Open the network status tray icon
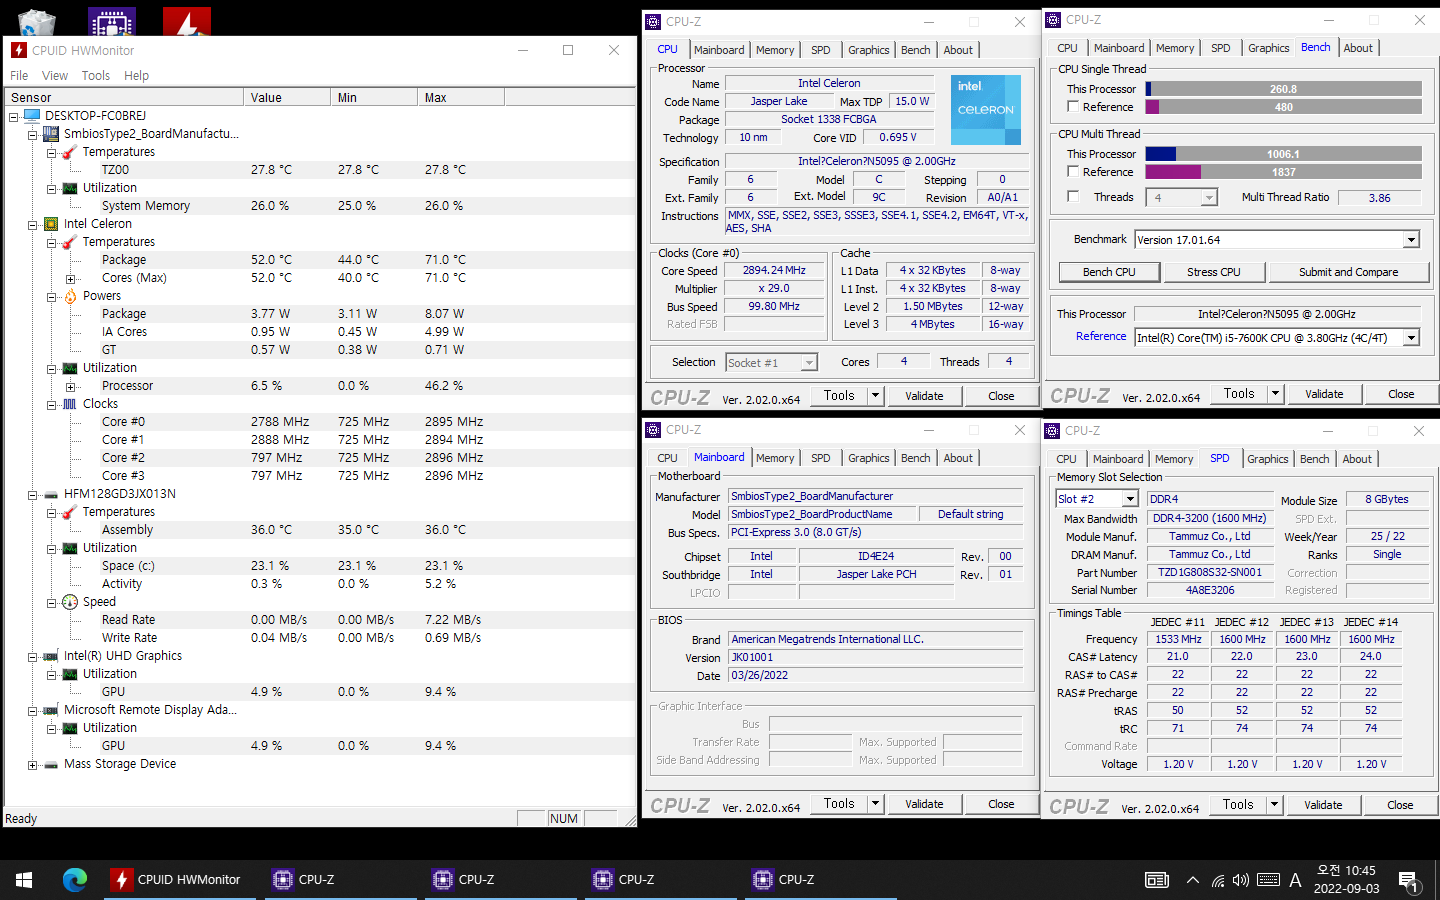1440x900 pixels. (1217, 880)
